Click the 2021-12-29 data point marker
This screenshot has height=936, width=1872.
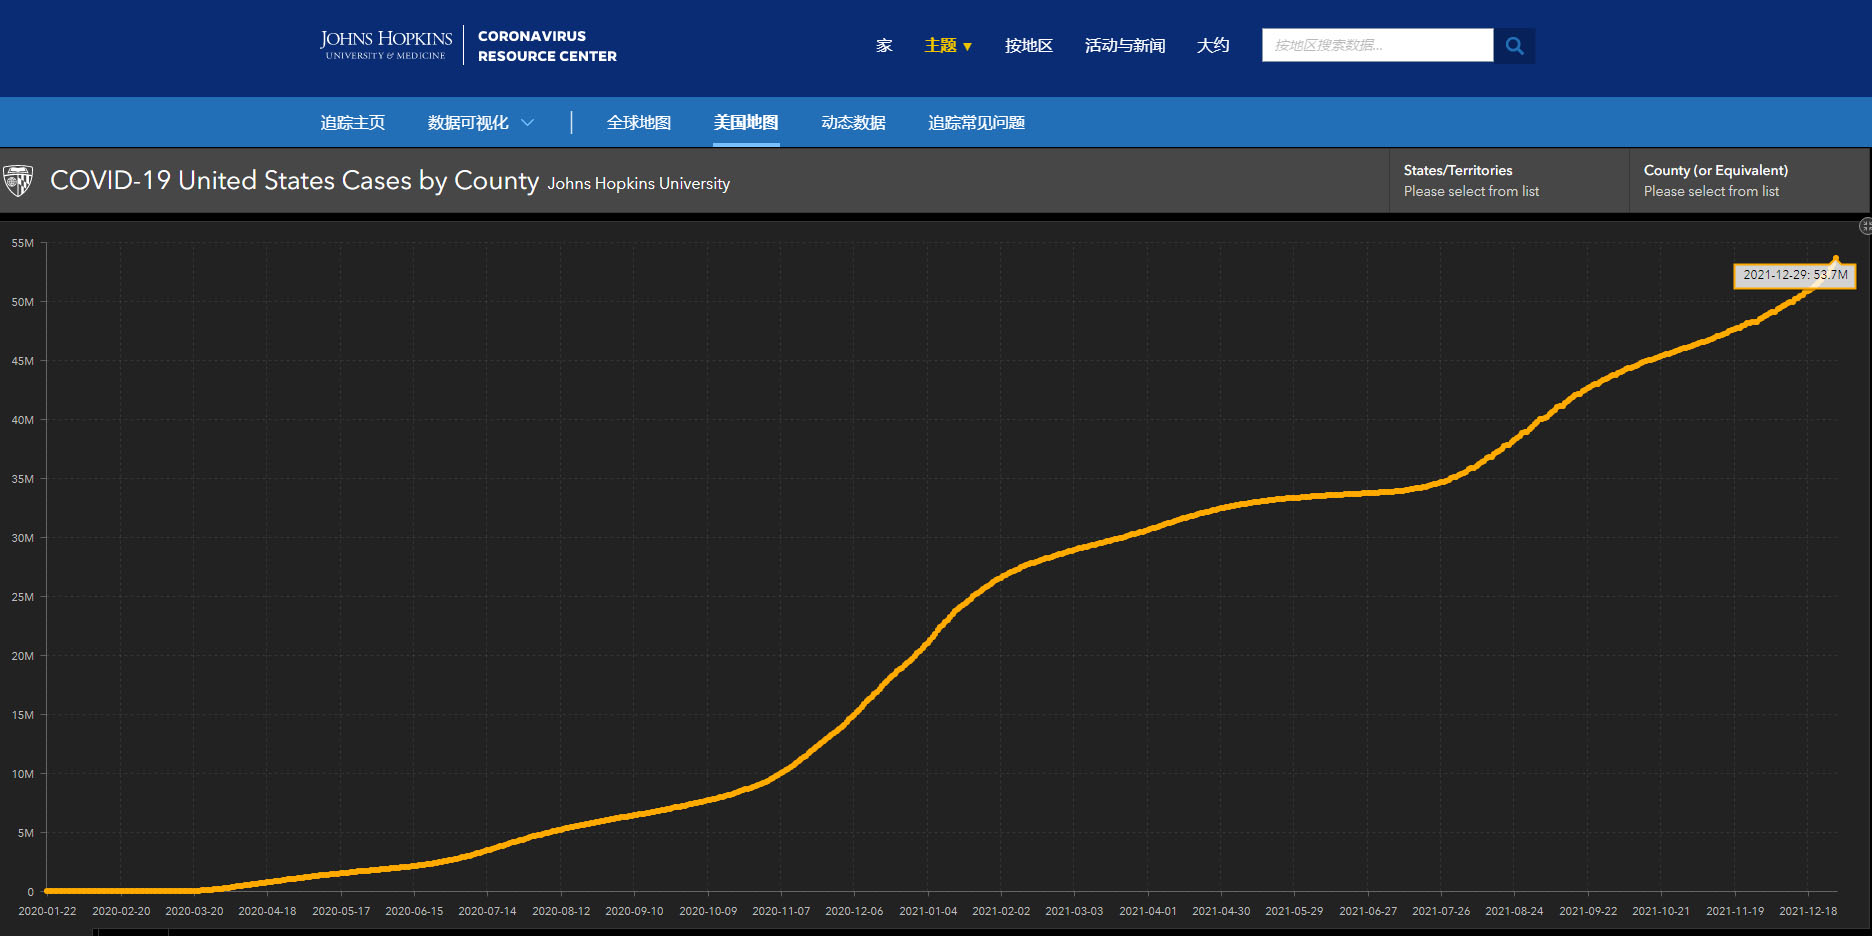click(x=1835, y=259)
